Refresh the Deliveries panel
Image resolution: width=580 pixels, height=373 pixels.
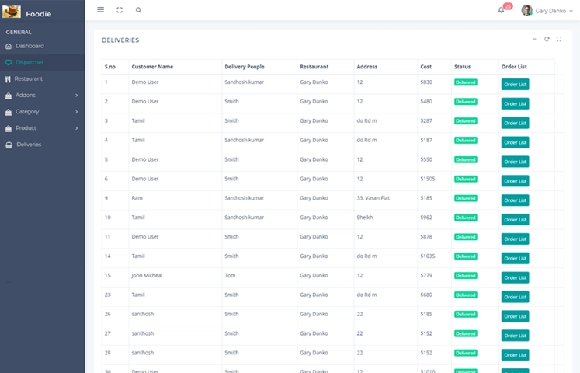tap(547, 39)
